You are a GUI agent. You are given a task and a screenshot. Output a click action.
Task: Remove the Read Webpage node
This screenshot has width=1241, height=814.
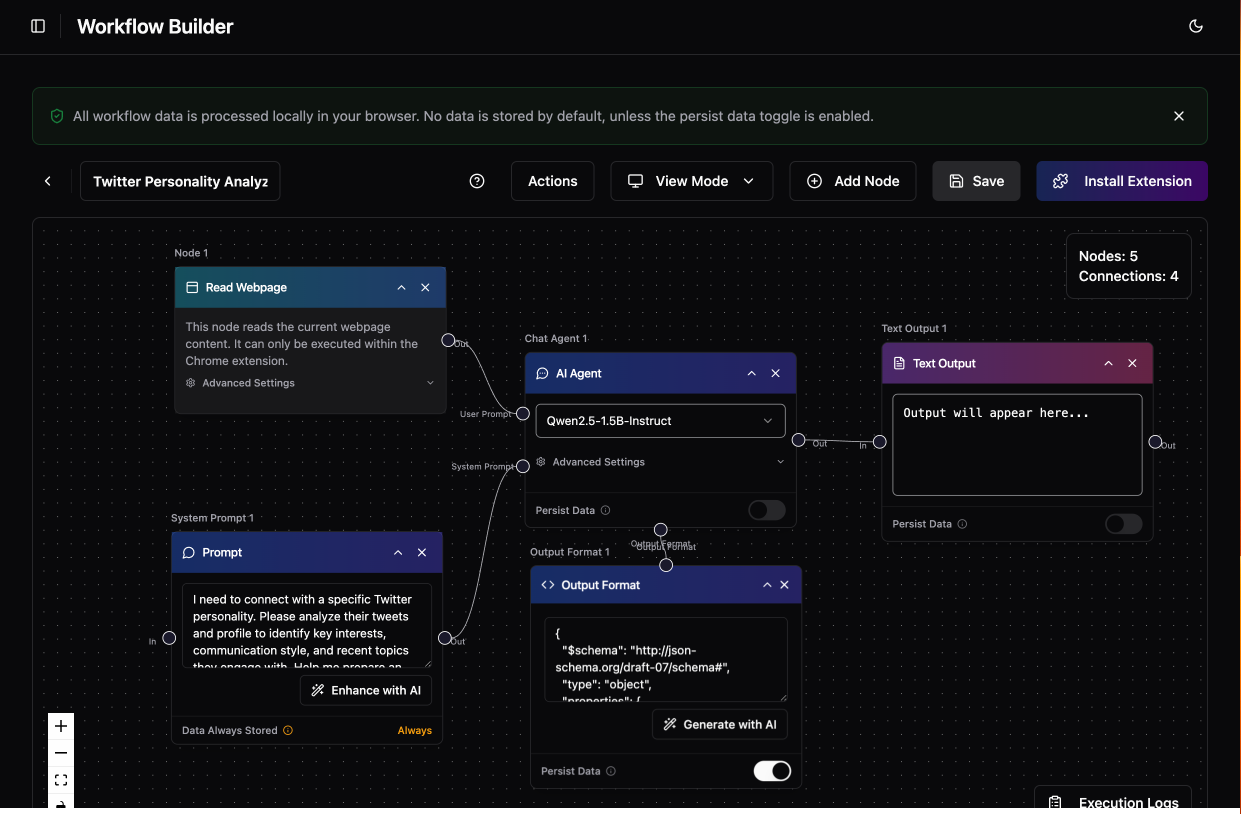pyautogui.click(x=425, y=287)
